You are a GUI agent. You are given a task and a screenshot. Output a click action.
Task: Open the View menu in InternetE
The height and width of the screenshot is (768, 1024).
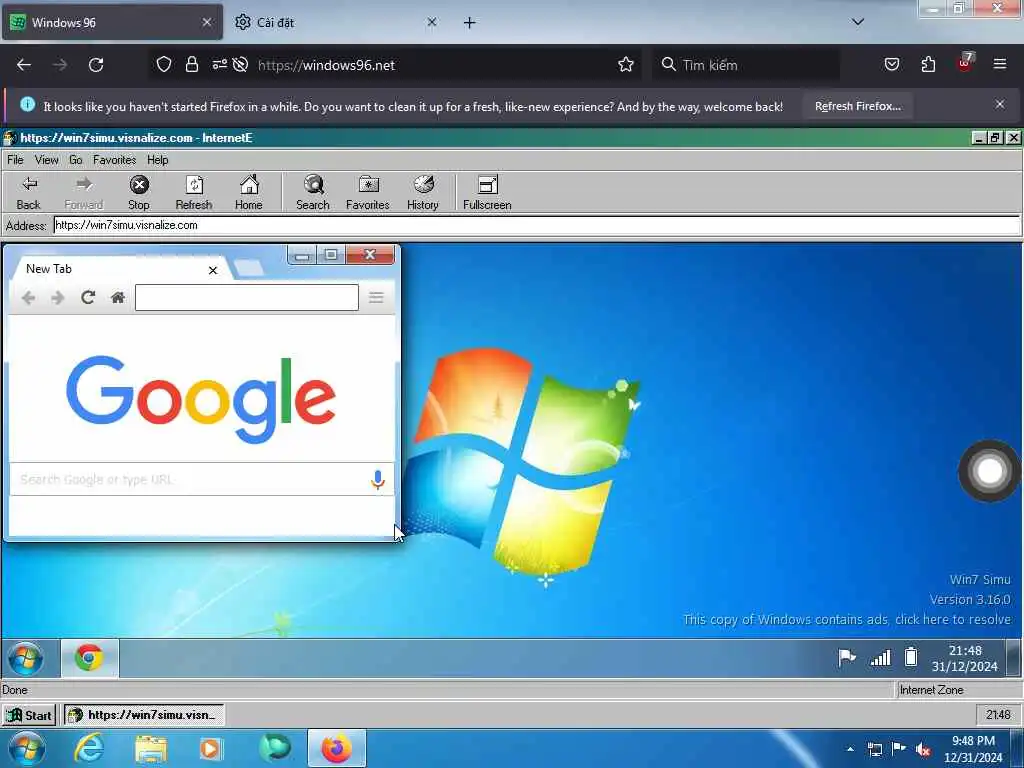point(46,160)
